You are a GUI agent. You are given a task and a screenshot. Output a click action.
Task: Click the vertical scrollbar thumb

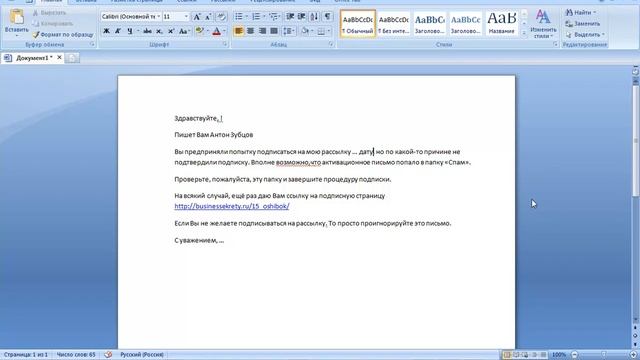[636, 141]
